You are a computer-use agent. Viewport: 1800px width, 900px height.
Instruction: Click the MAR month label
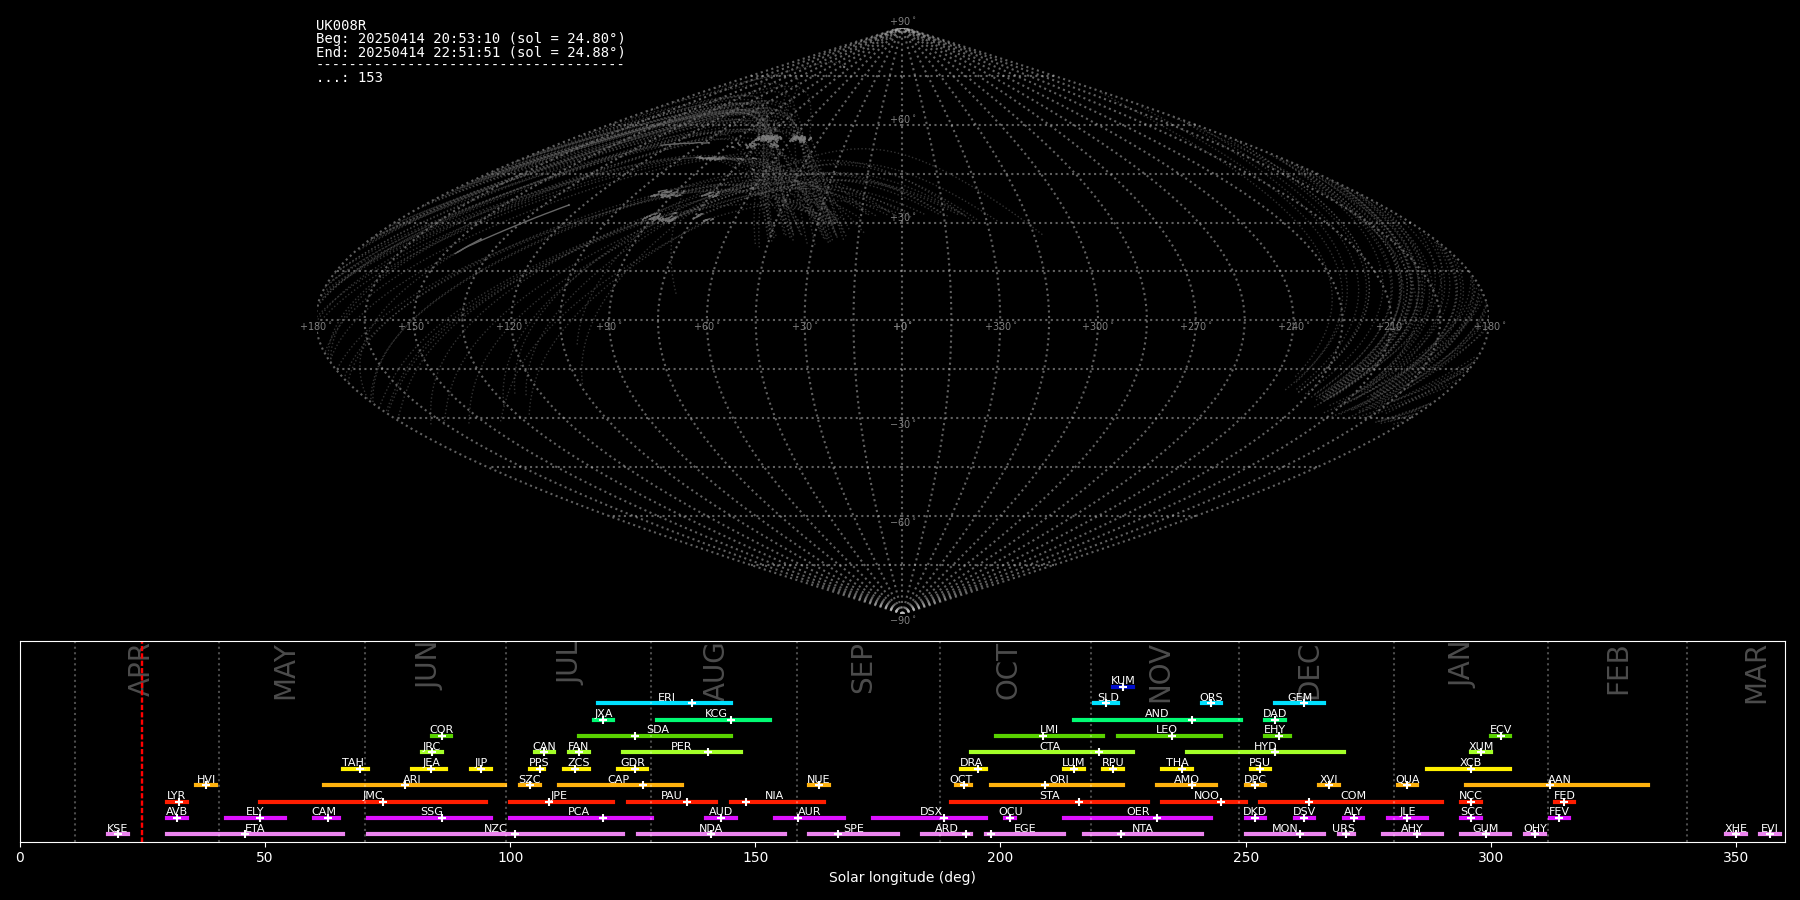pos(1757,675)
